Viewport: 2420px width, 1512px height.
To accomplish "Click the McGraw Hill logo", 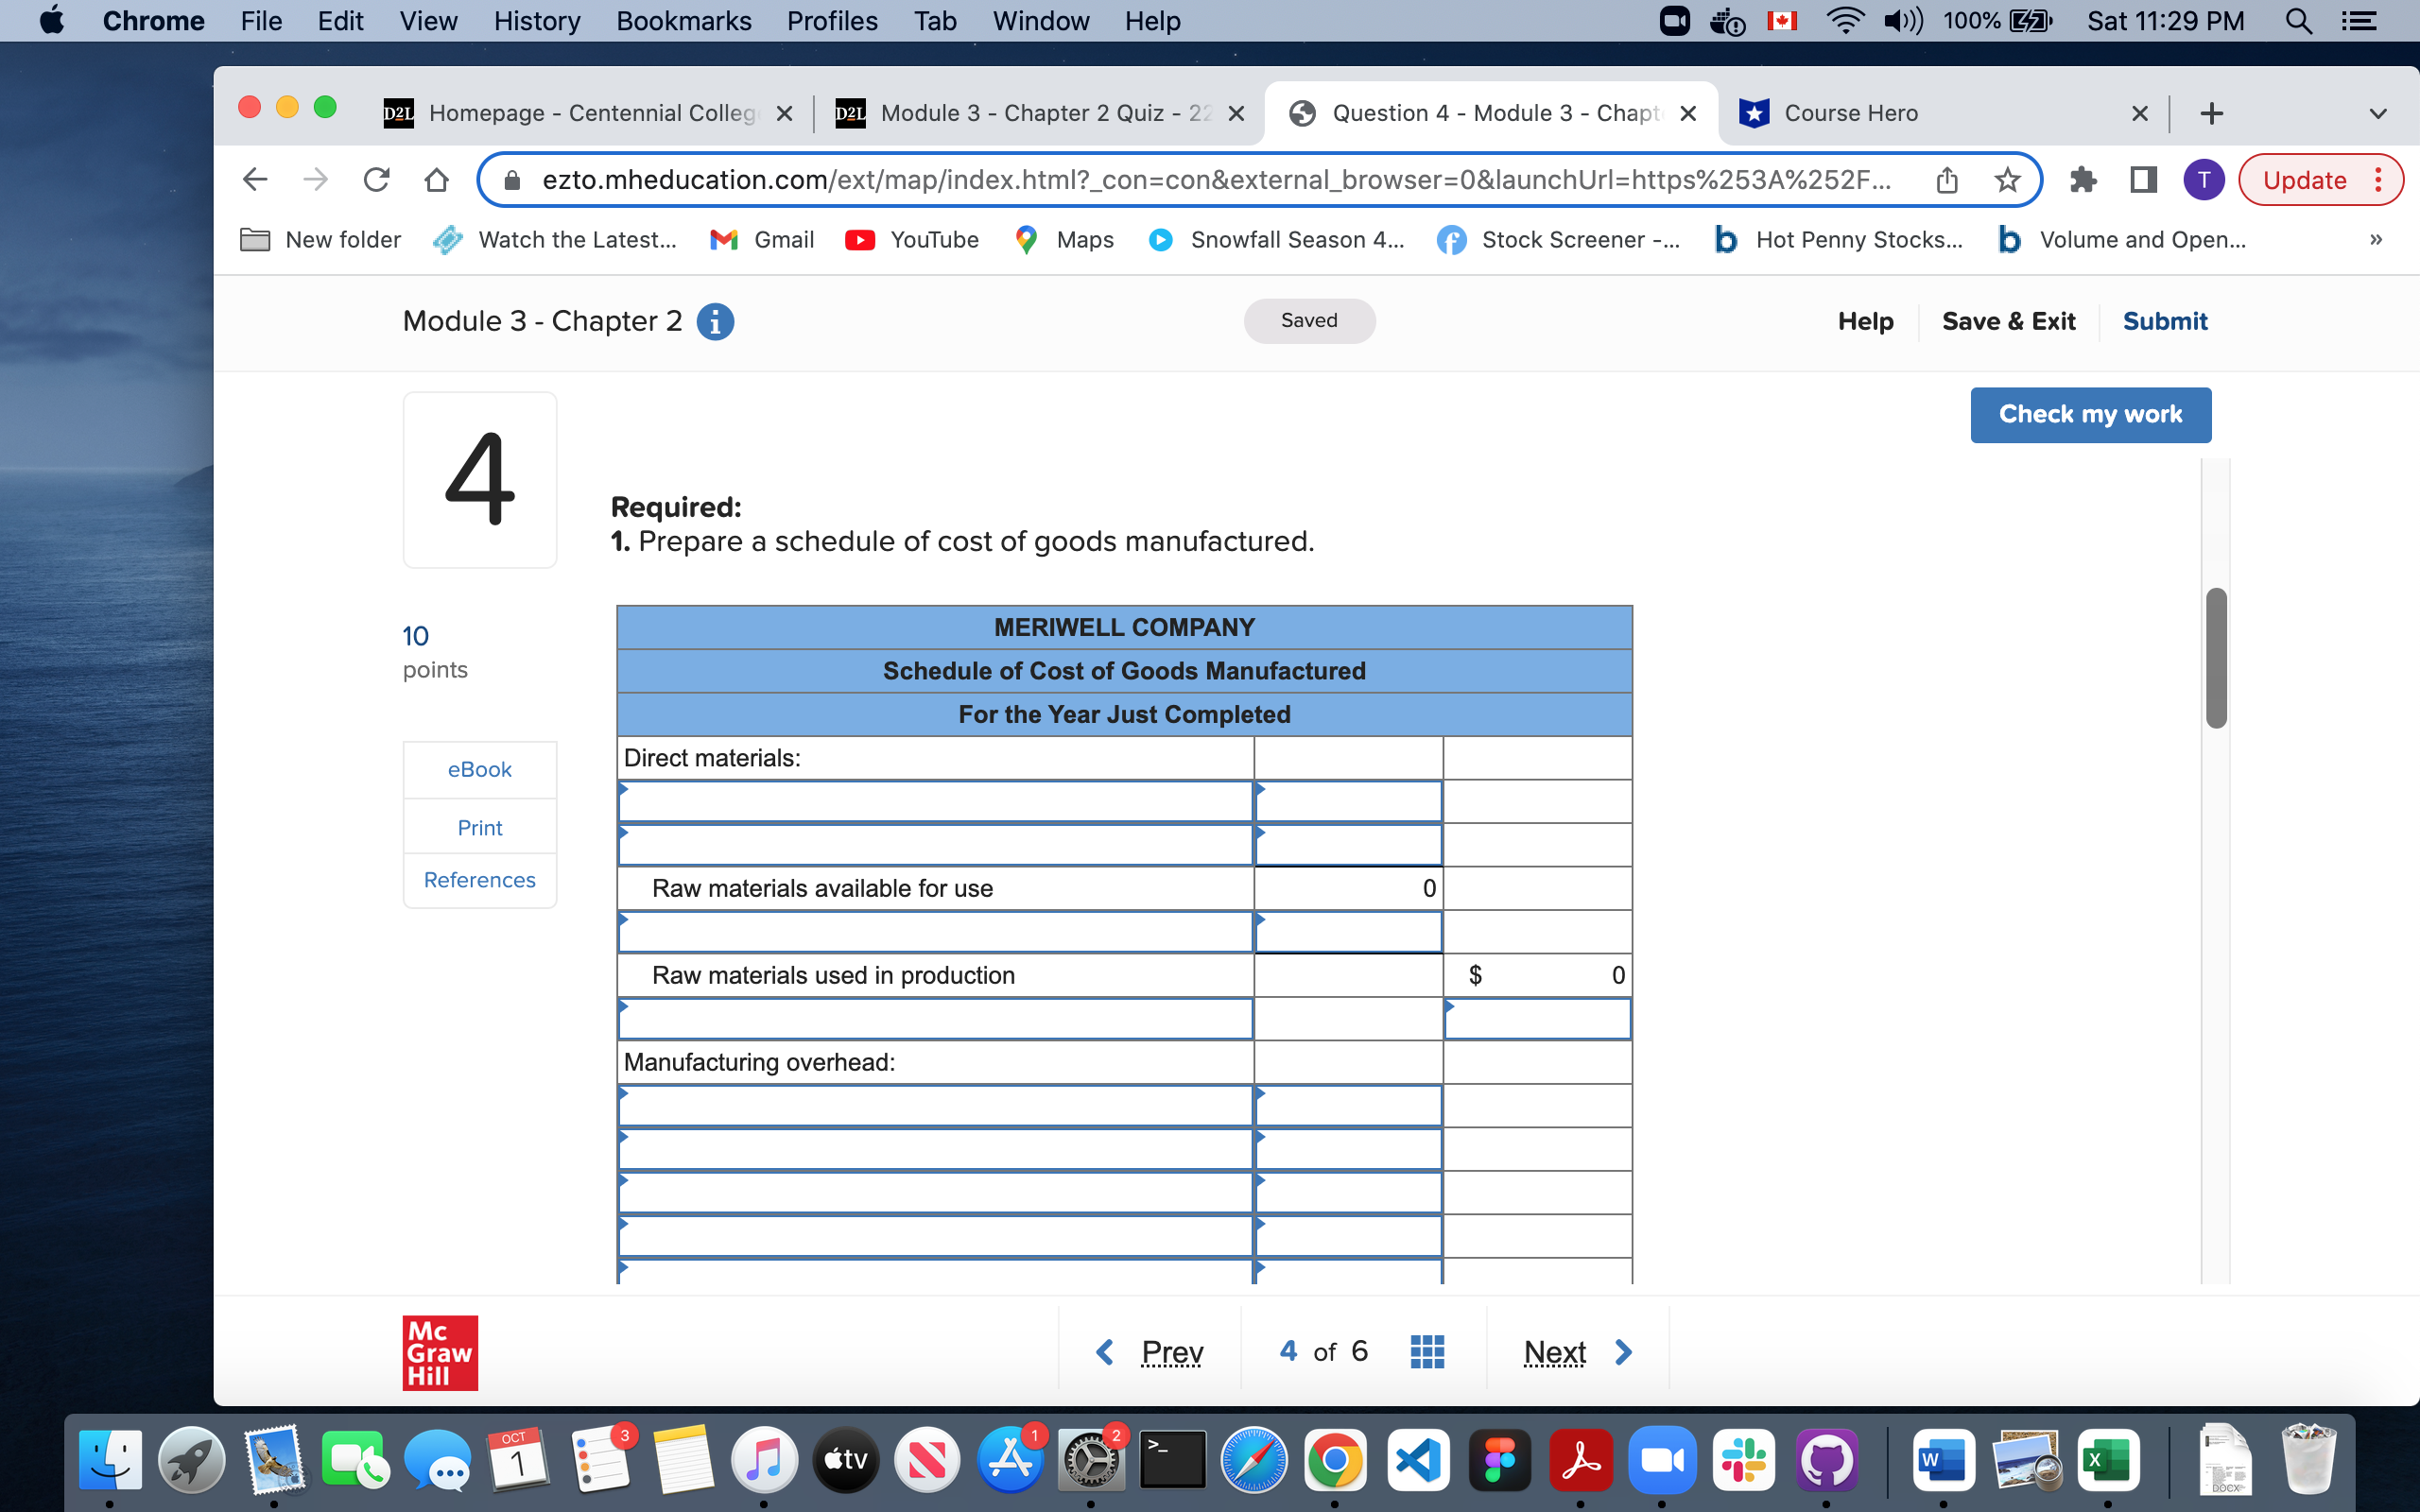I will pyautogui.click(x=440, y=1352).
